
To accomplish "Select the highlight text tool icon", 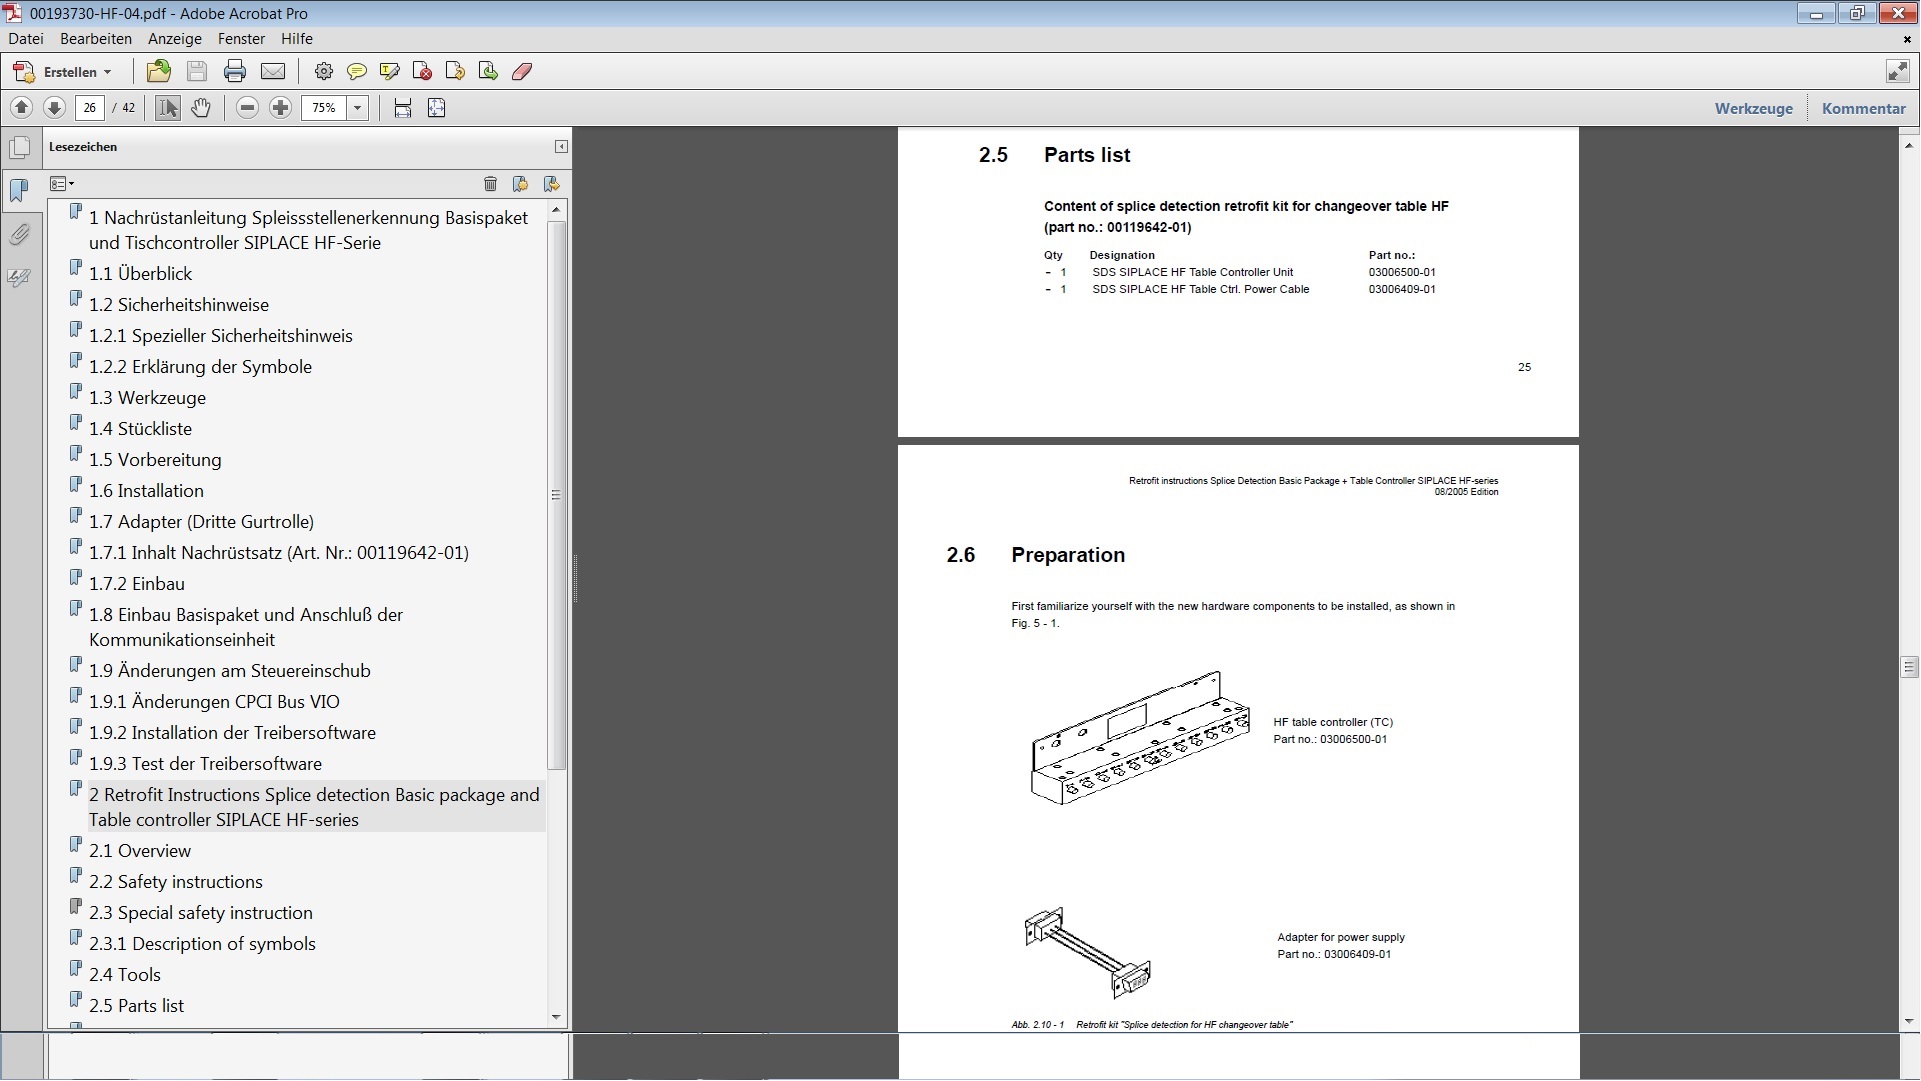I will click(389, 71).
